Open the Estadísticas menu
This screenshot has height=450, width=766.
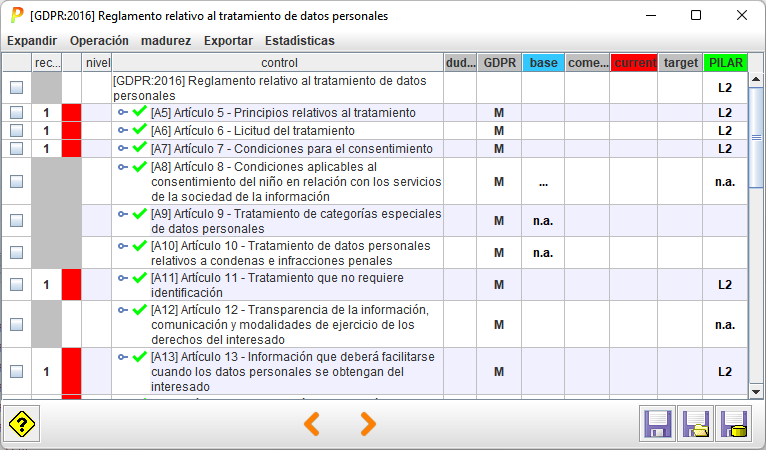[300, 41]
